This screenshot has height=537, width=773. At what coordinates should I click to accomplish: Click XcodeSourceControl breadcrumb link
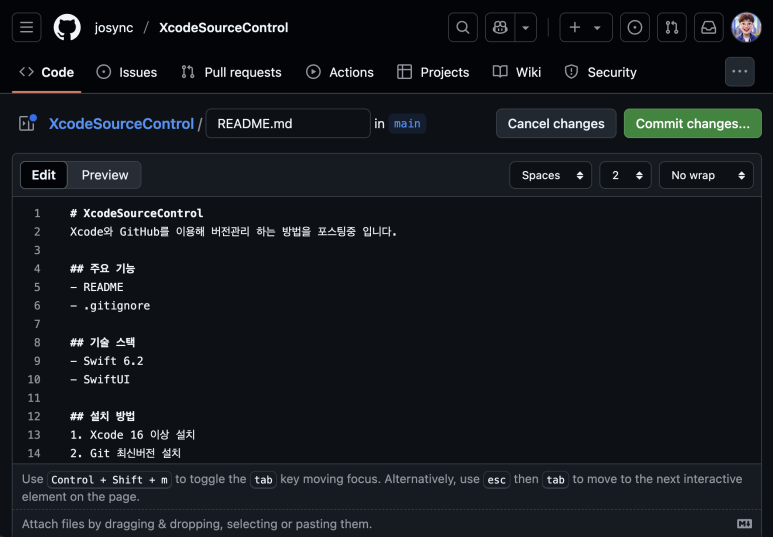tap(121, 123)
